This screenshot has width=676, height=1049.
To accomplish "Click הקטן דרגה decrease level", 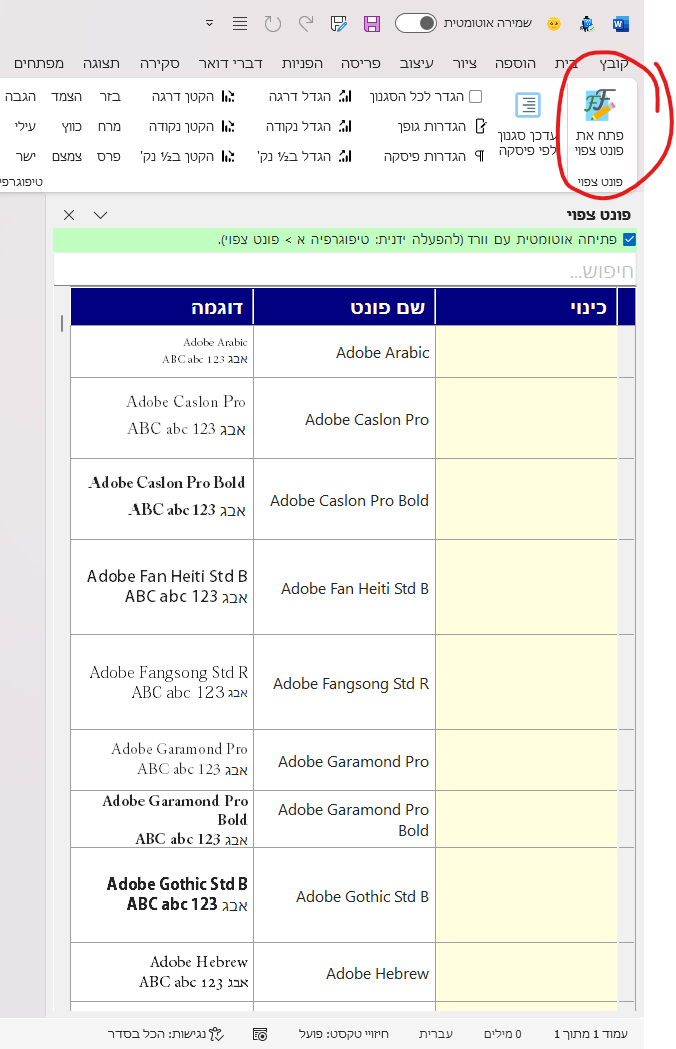I will point(193,96).
